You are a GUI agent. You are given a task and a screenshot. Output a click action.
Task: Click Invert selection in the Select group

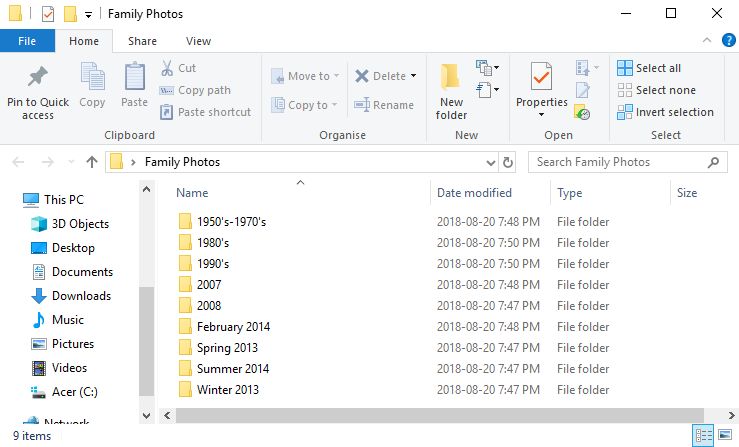[x=665, y=112]
